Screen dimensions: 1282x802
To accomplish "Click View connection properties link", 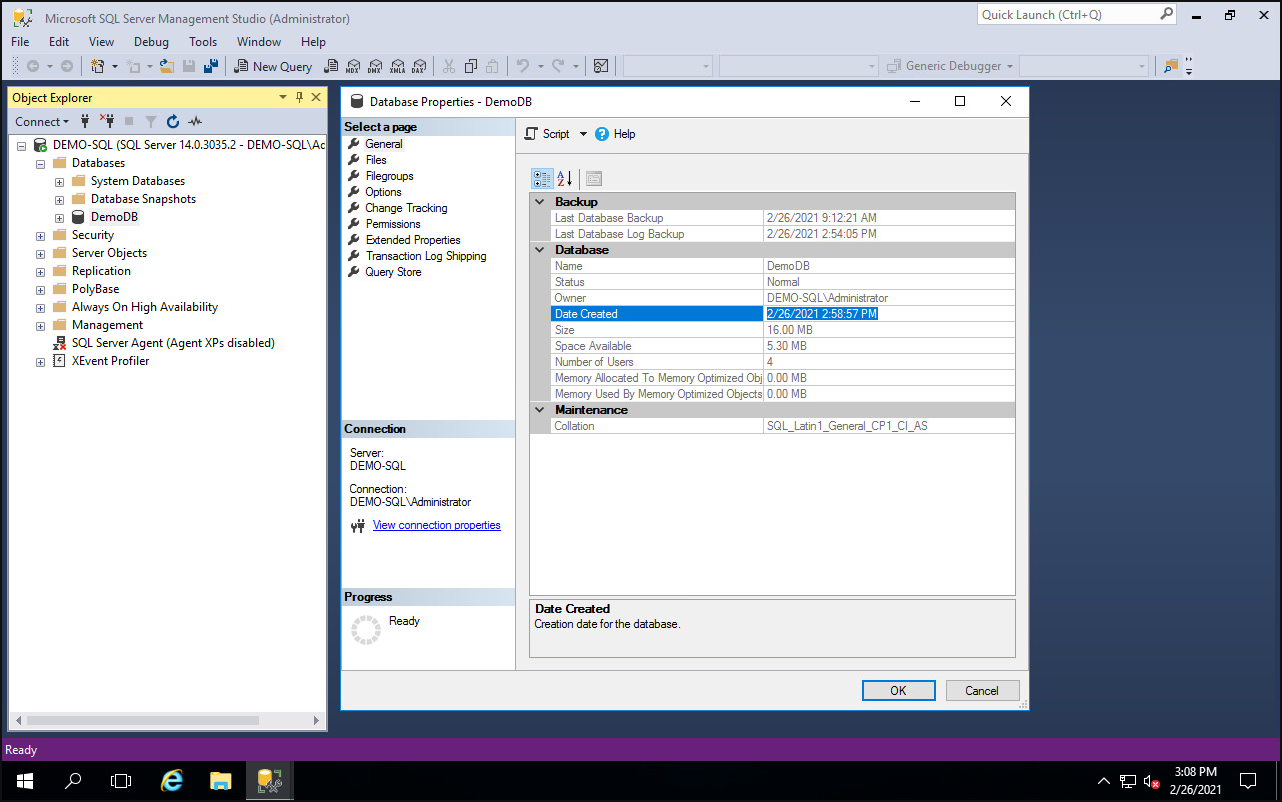I will point(436,525).
